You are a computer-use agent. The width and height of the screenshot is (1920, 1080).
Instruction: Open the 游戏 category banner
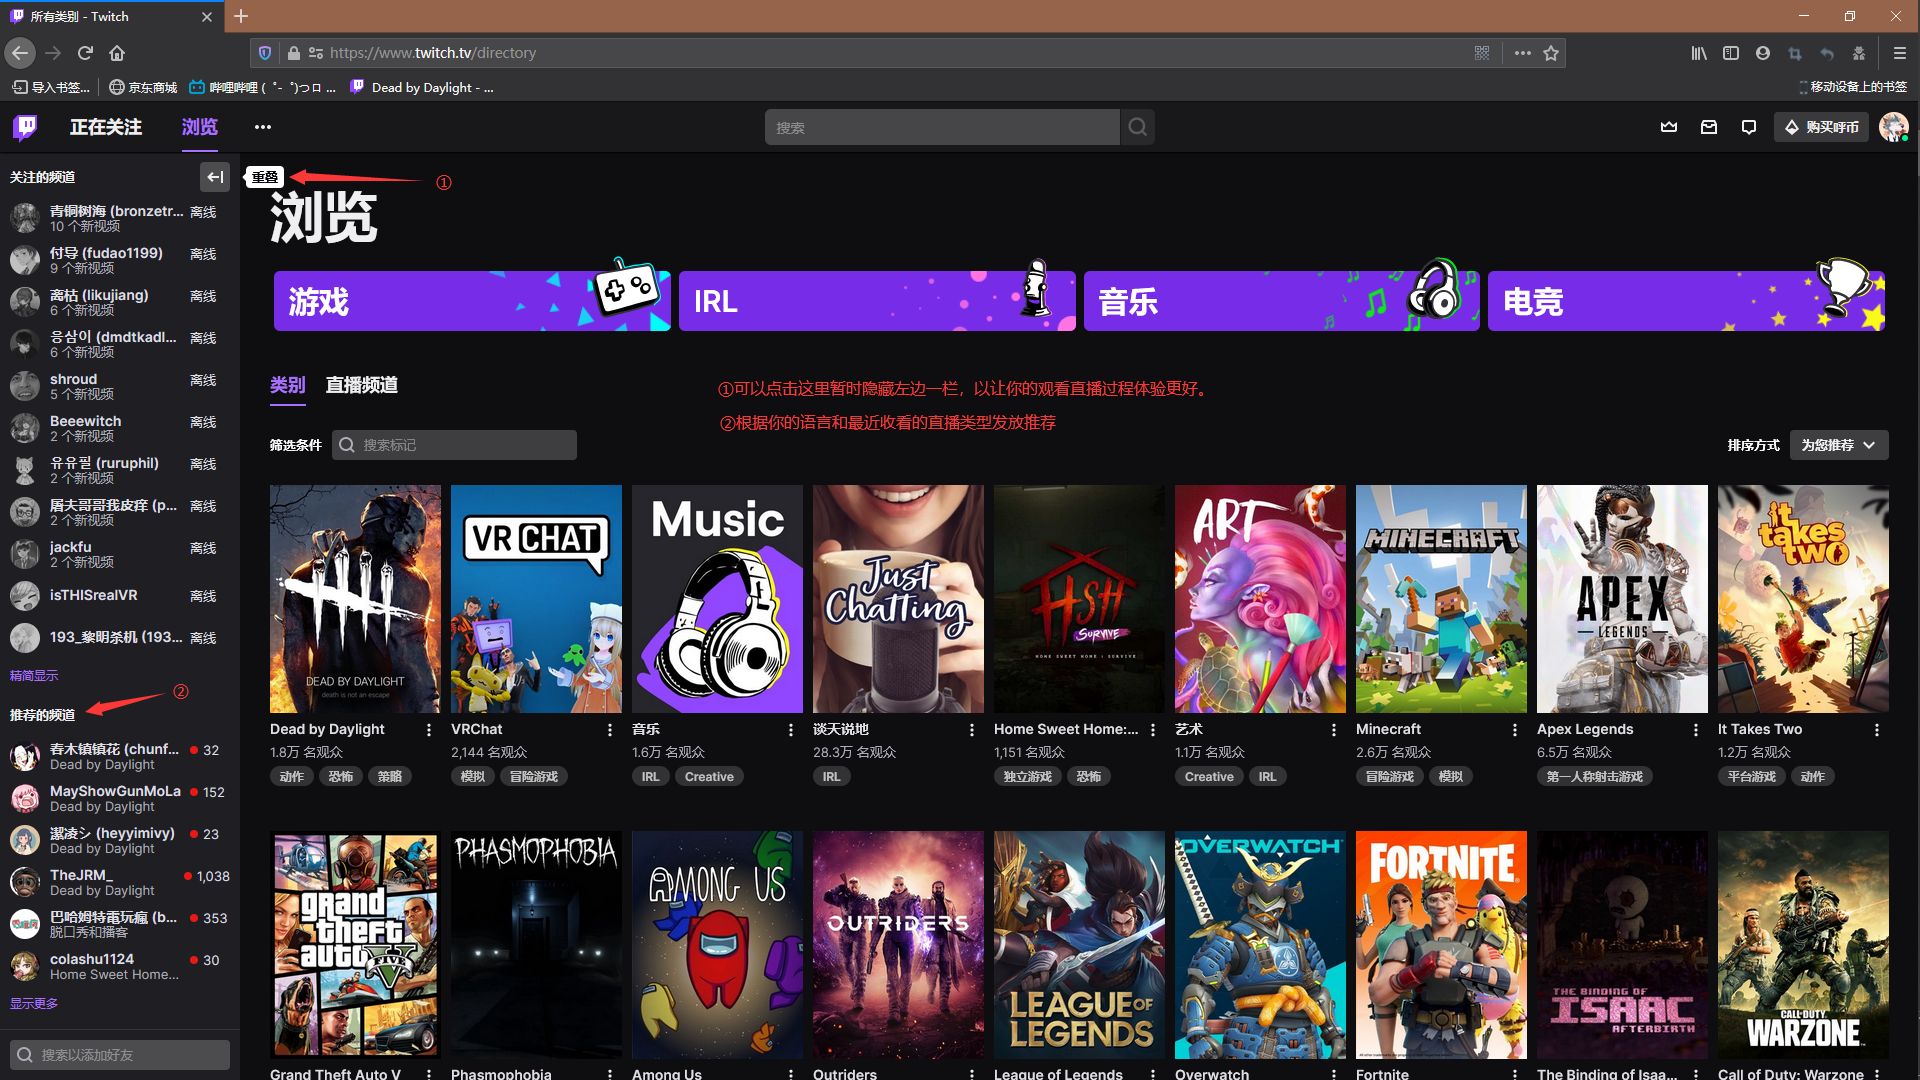(471, 301)
